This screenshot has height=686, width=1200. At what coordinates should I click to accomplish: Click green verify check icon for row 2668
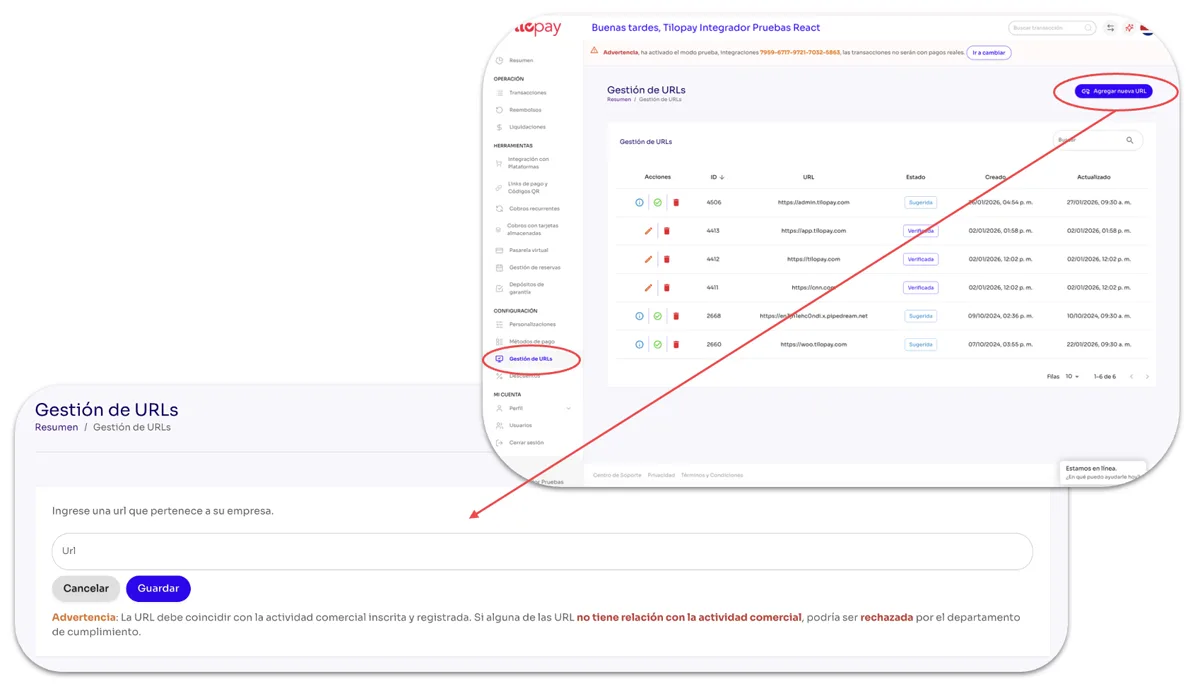pyautogui.click(x=658, y=316)
